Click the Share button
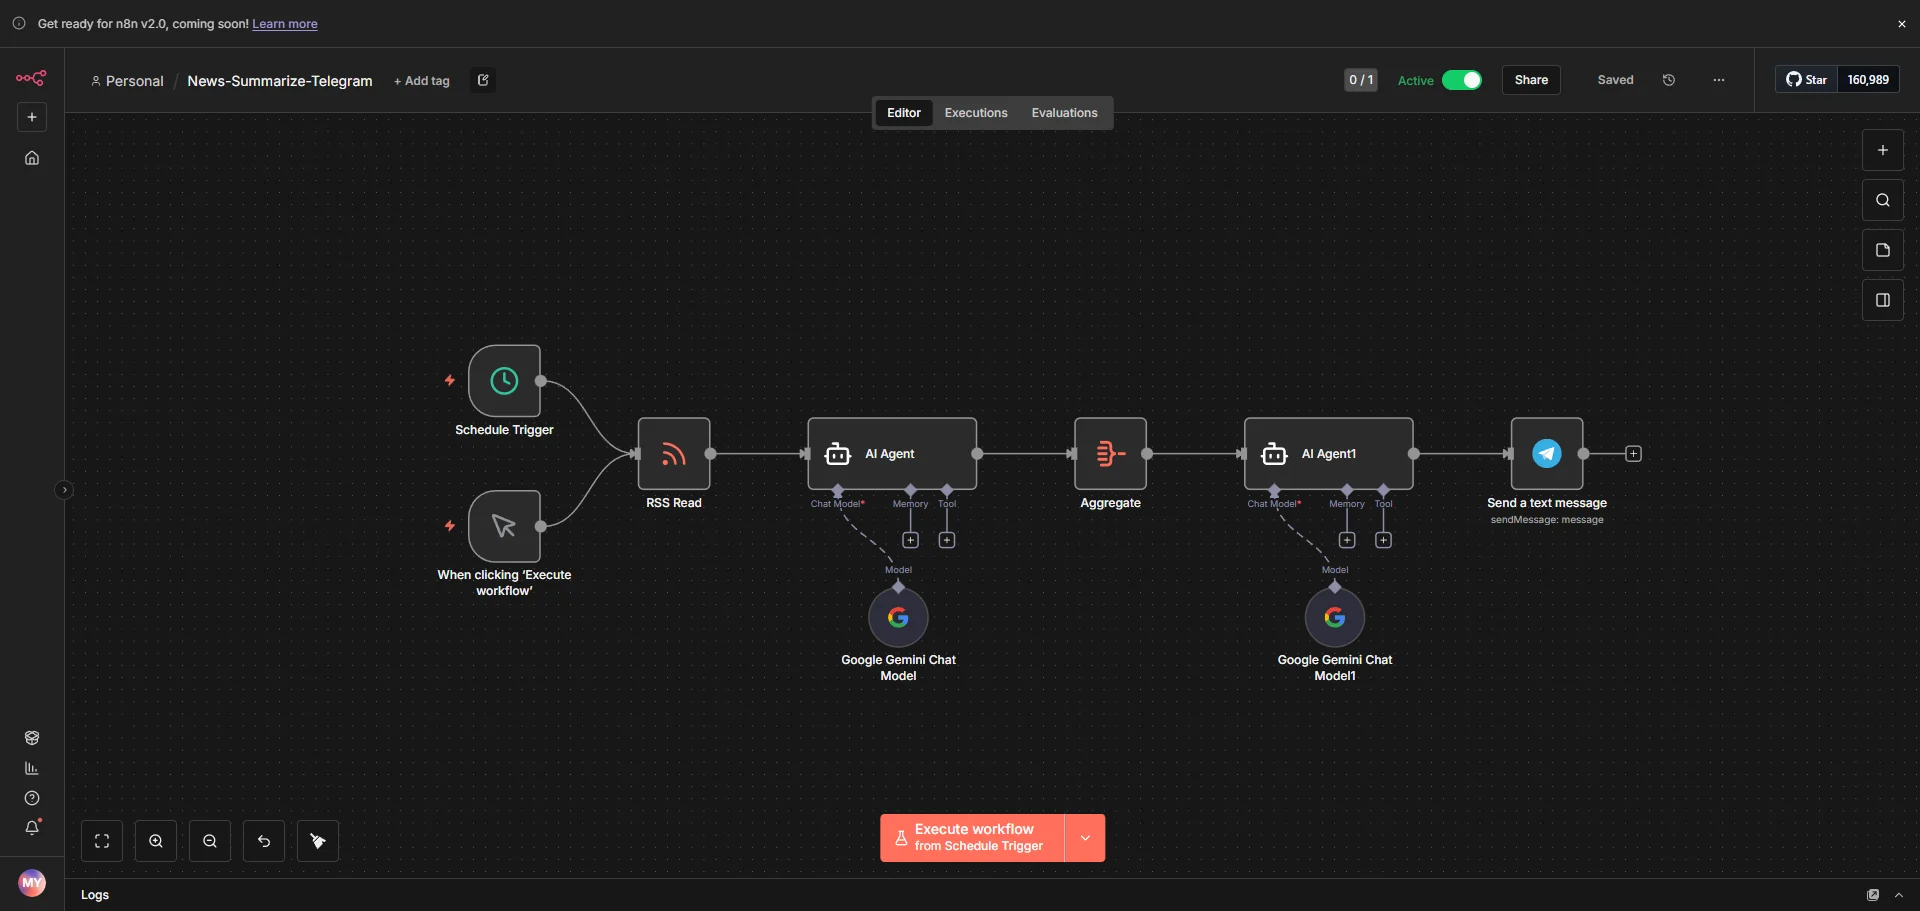The width and height of the screenshot is (1920, 911). [1530, 80]
